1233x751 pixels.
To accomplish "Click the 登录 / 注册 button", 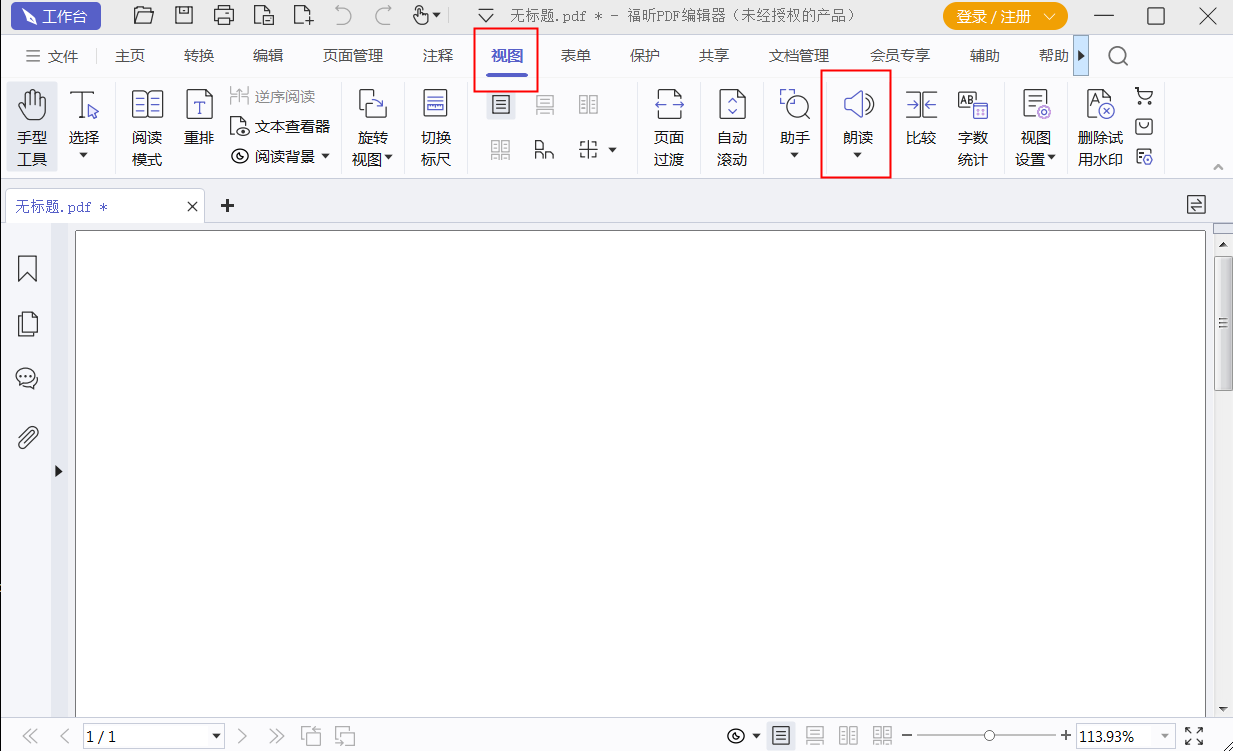I will 1004,16.
